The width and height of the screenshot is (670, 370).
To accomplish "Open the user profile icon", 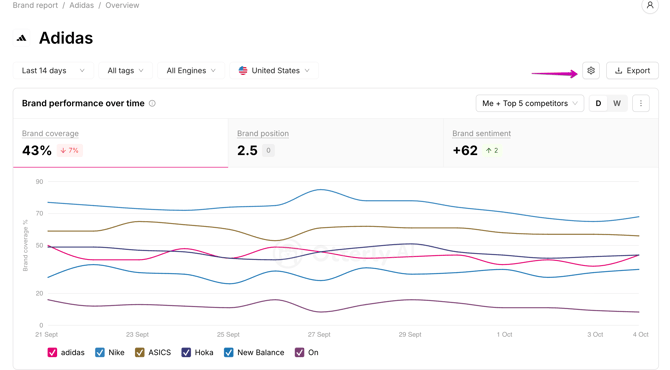I will pyautogui.click(x=649, y=6).
